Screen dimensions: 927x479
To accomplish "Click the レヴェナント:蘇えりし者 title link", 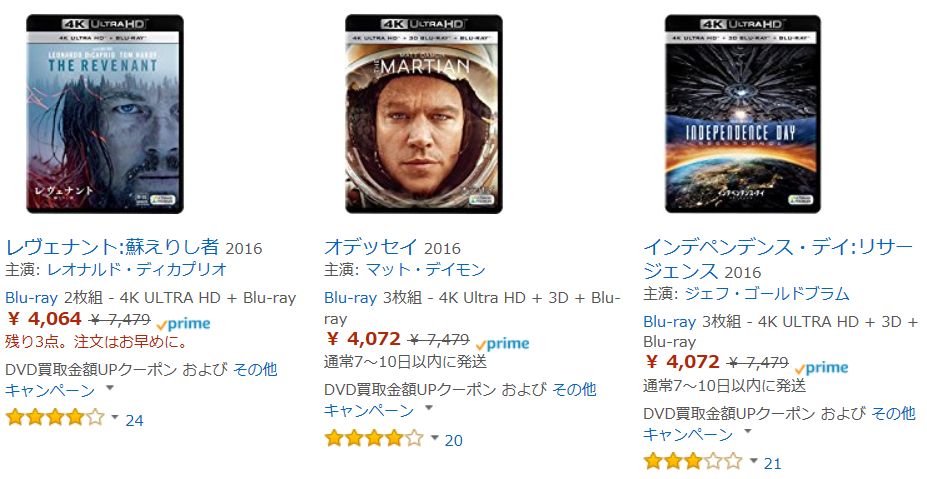I will pos(112,247).
